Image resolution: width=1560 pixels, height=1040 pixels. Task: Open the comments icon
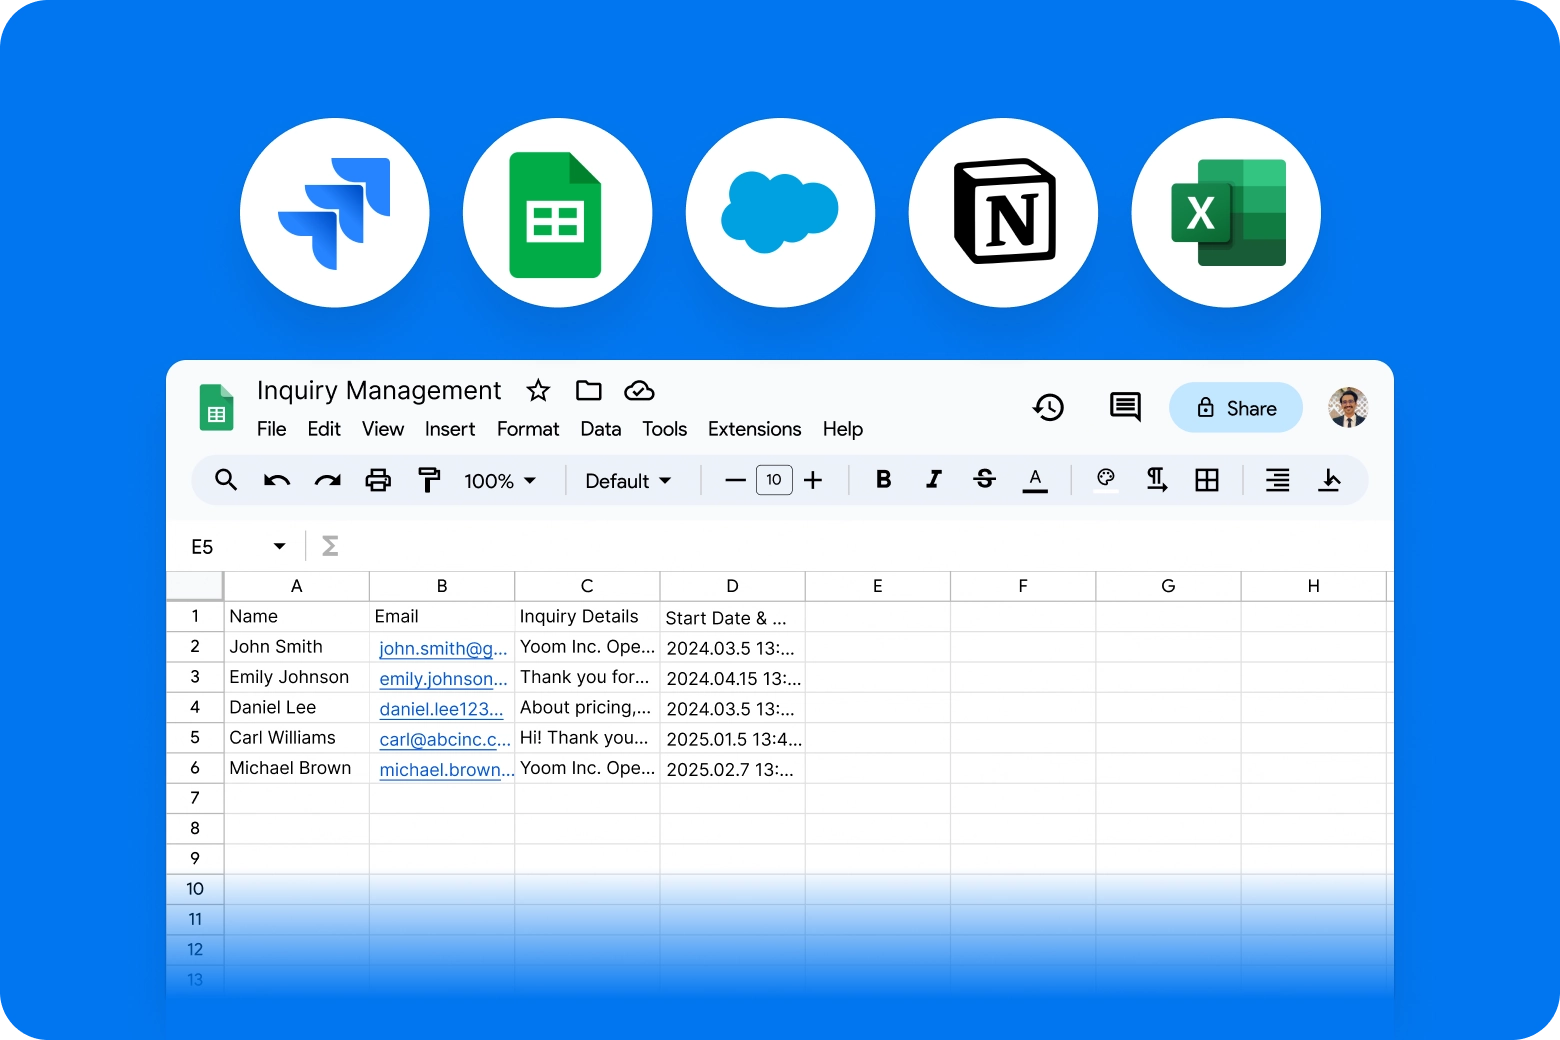(1125, 407)
